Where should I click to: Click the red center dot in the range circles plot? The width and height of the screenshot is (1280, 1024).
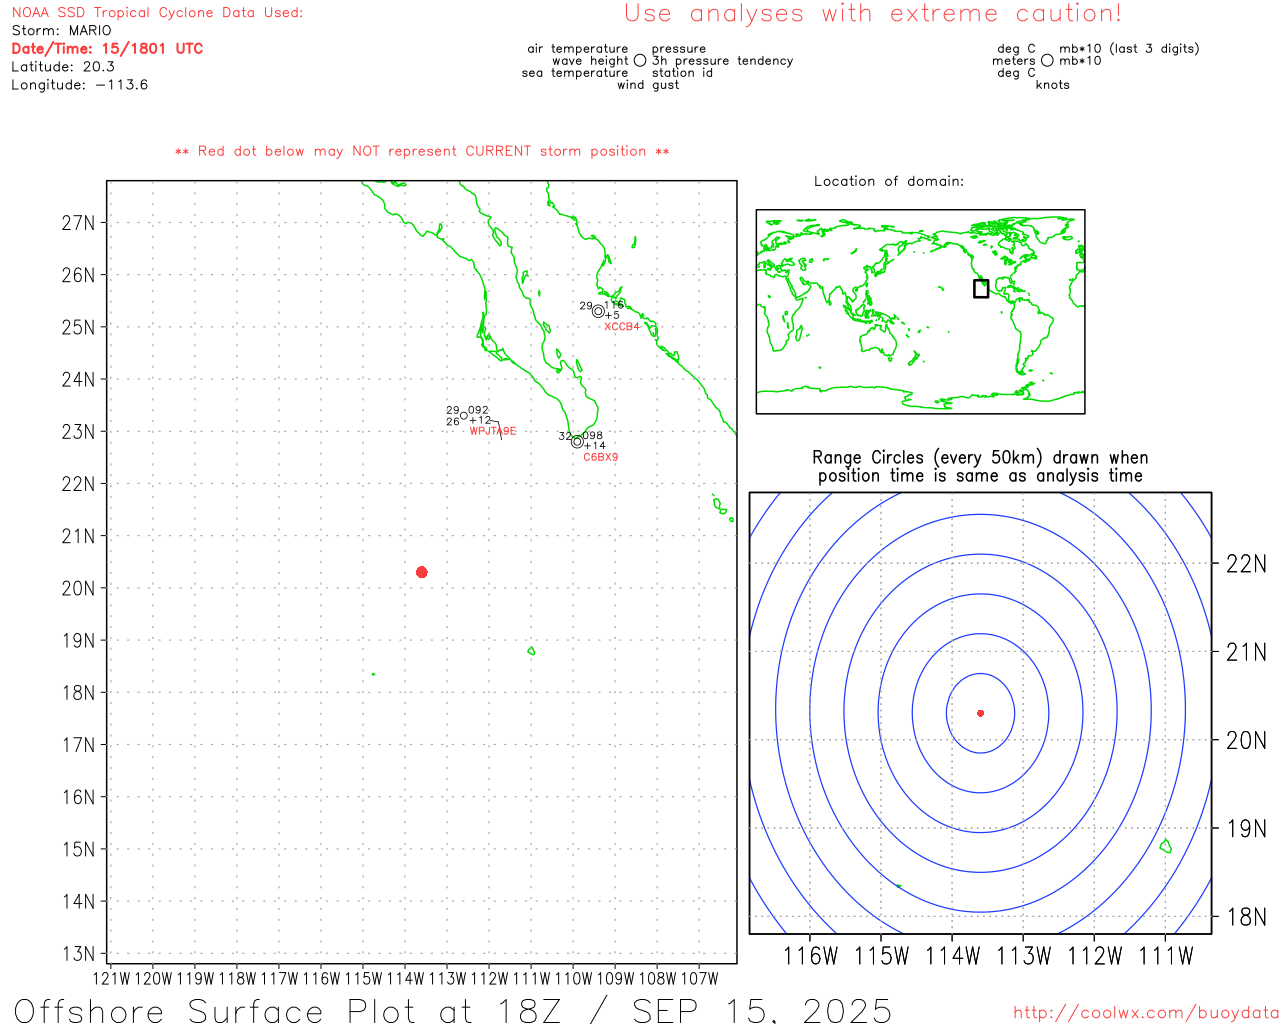981,713
